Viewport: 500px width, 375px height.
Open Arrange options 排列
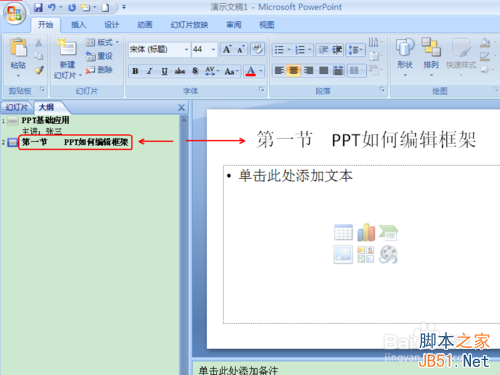[431, 57]
